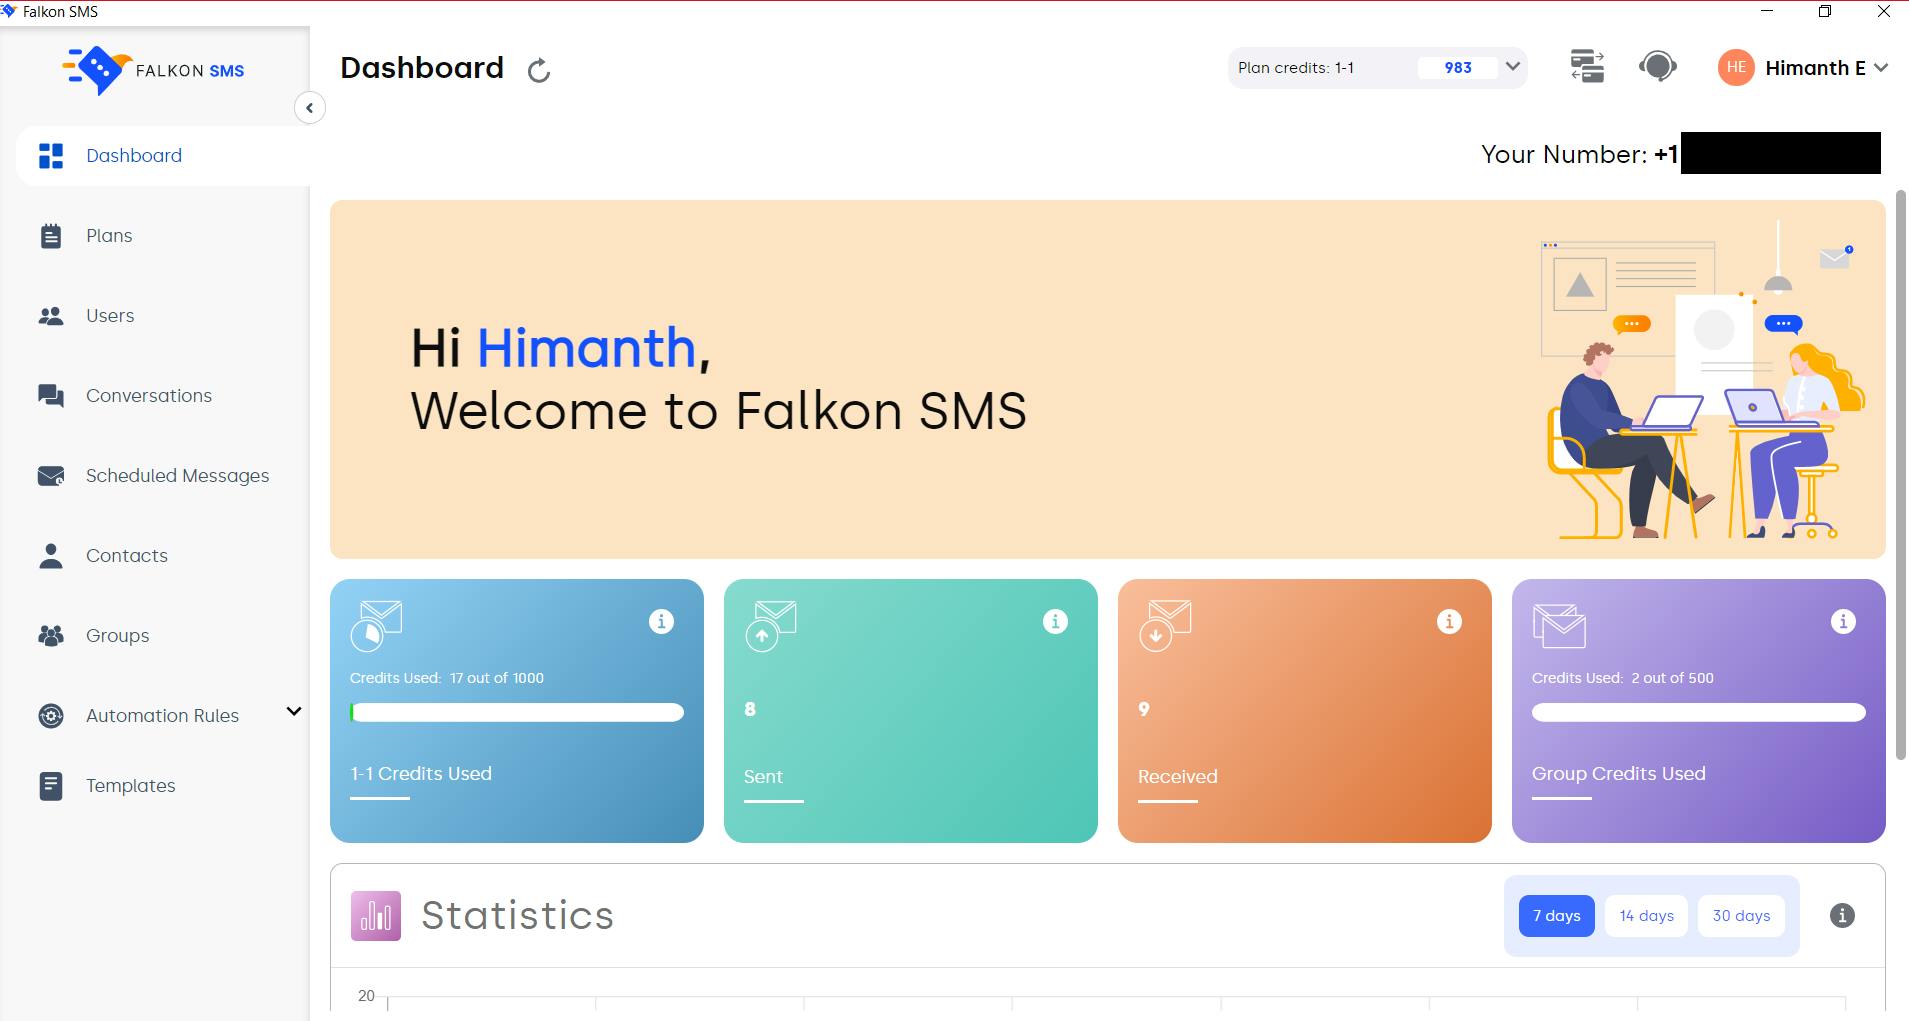Click the payment transactions icon in top bar
The image size is (1909, 1021).
coord(1587,67)
